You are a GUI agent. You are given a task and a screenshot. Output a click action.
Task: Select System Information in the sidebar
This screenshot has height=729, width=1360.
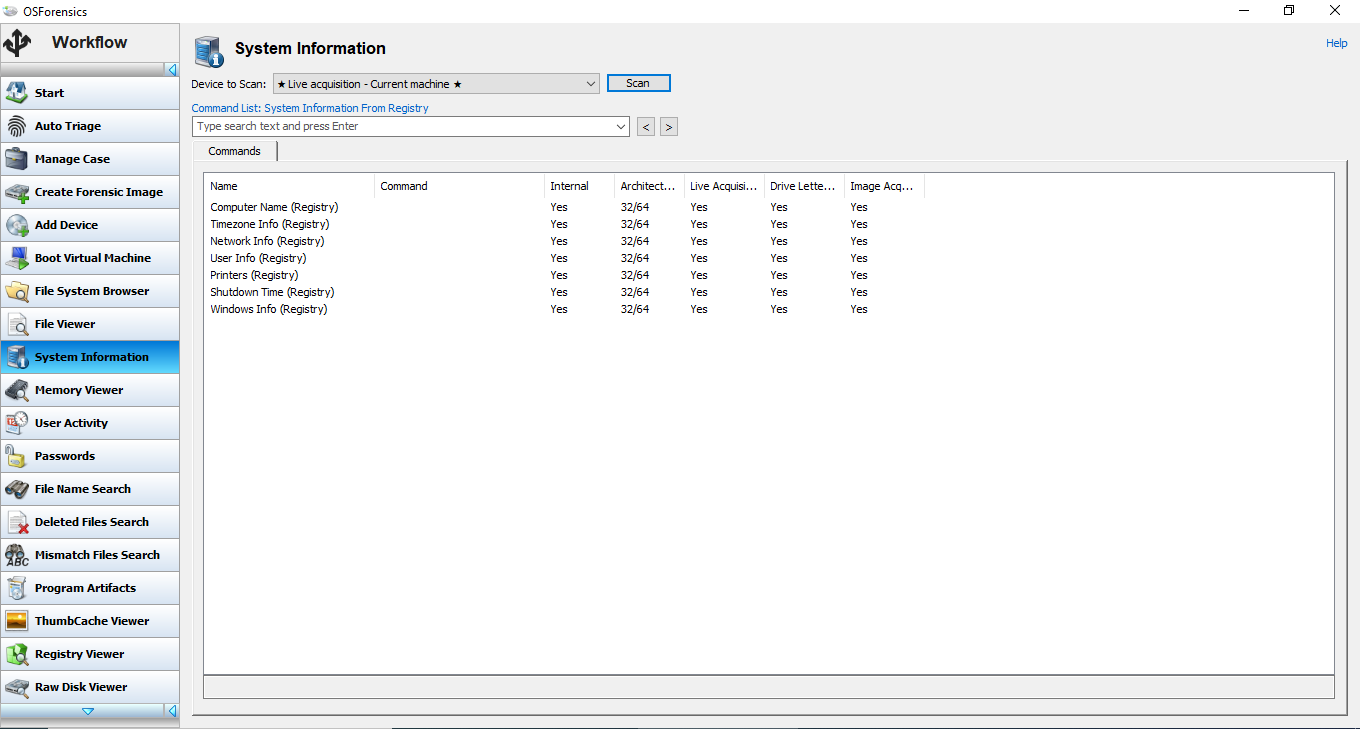90,357
